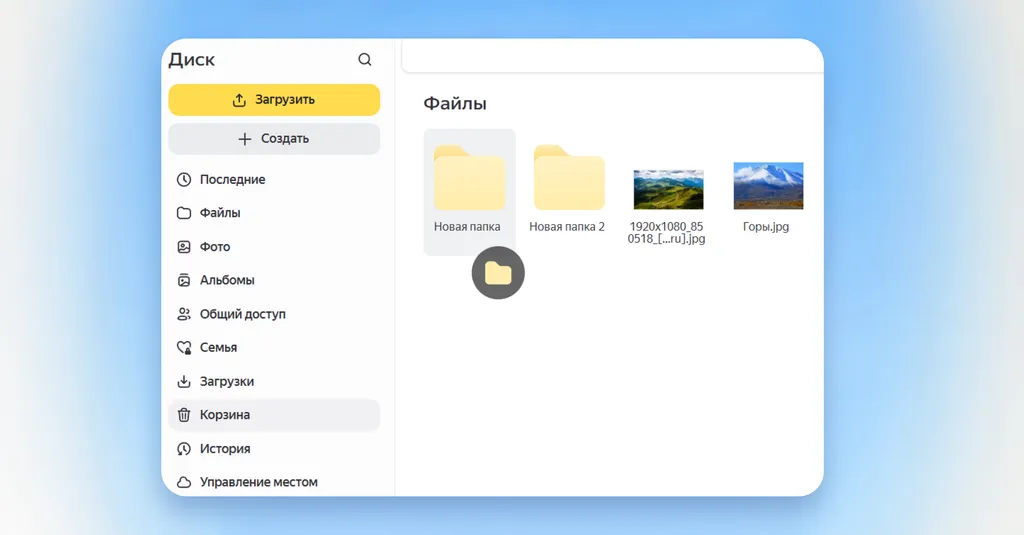
Task: Click the search magnifier icon
Action: [x=364, y=59]
